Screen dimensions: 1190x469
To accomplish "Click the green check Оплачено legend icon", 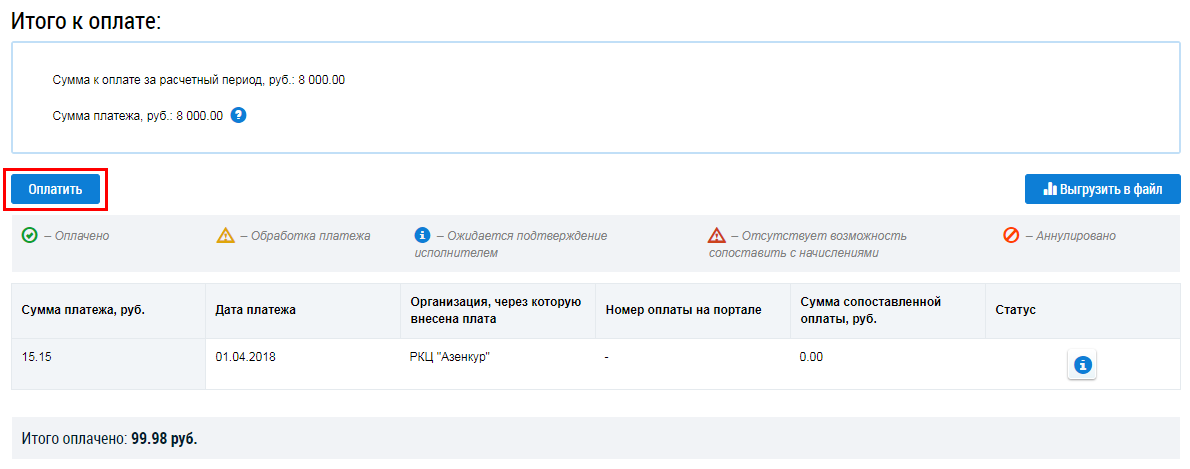I will (30, 236).
